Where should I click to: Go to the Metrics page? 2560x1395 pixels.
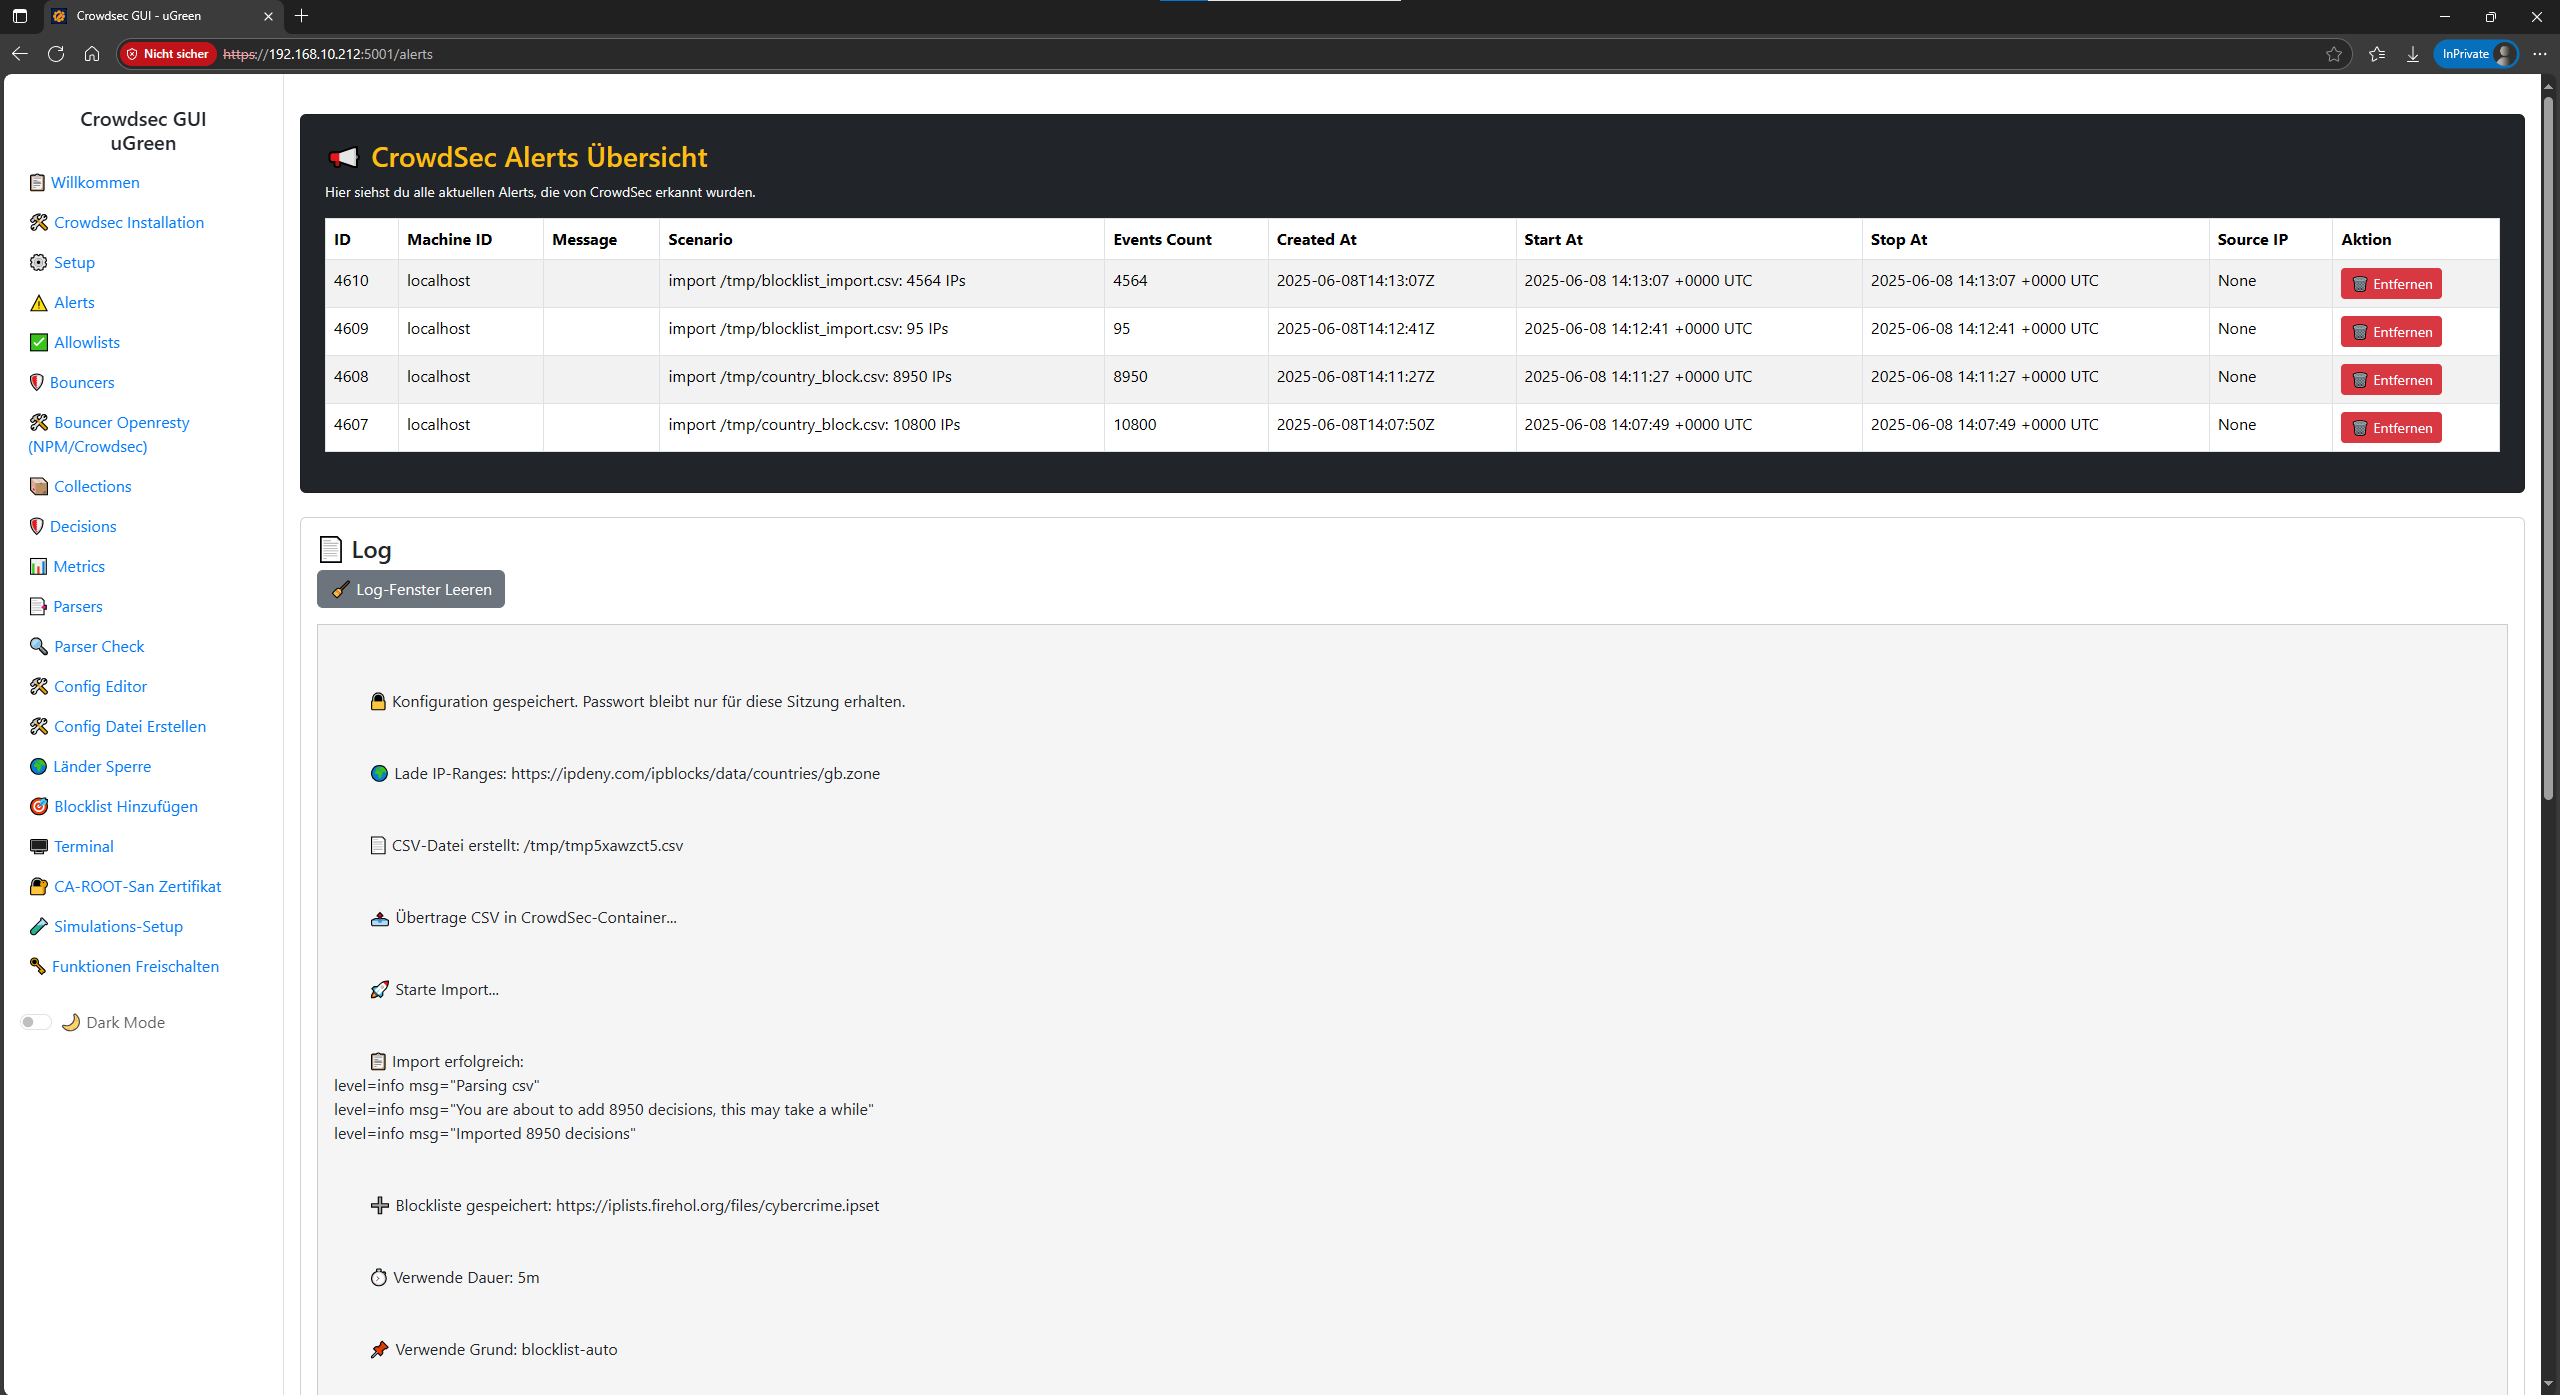point(79,566)
